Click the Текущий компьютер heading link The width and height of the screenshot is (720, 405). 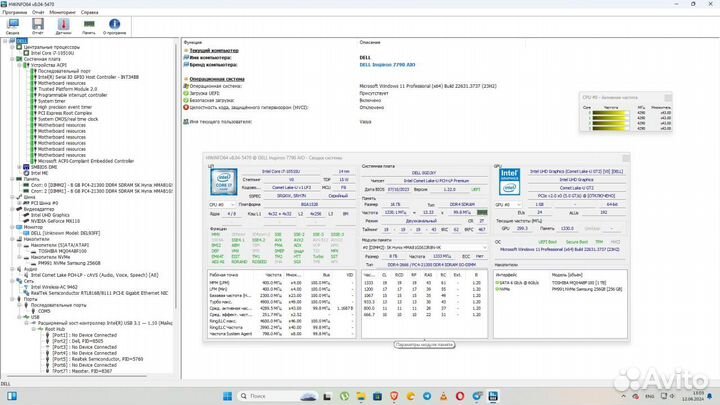[x=214, y=49]
